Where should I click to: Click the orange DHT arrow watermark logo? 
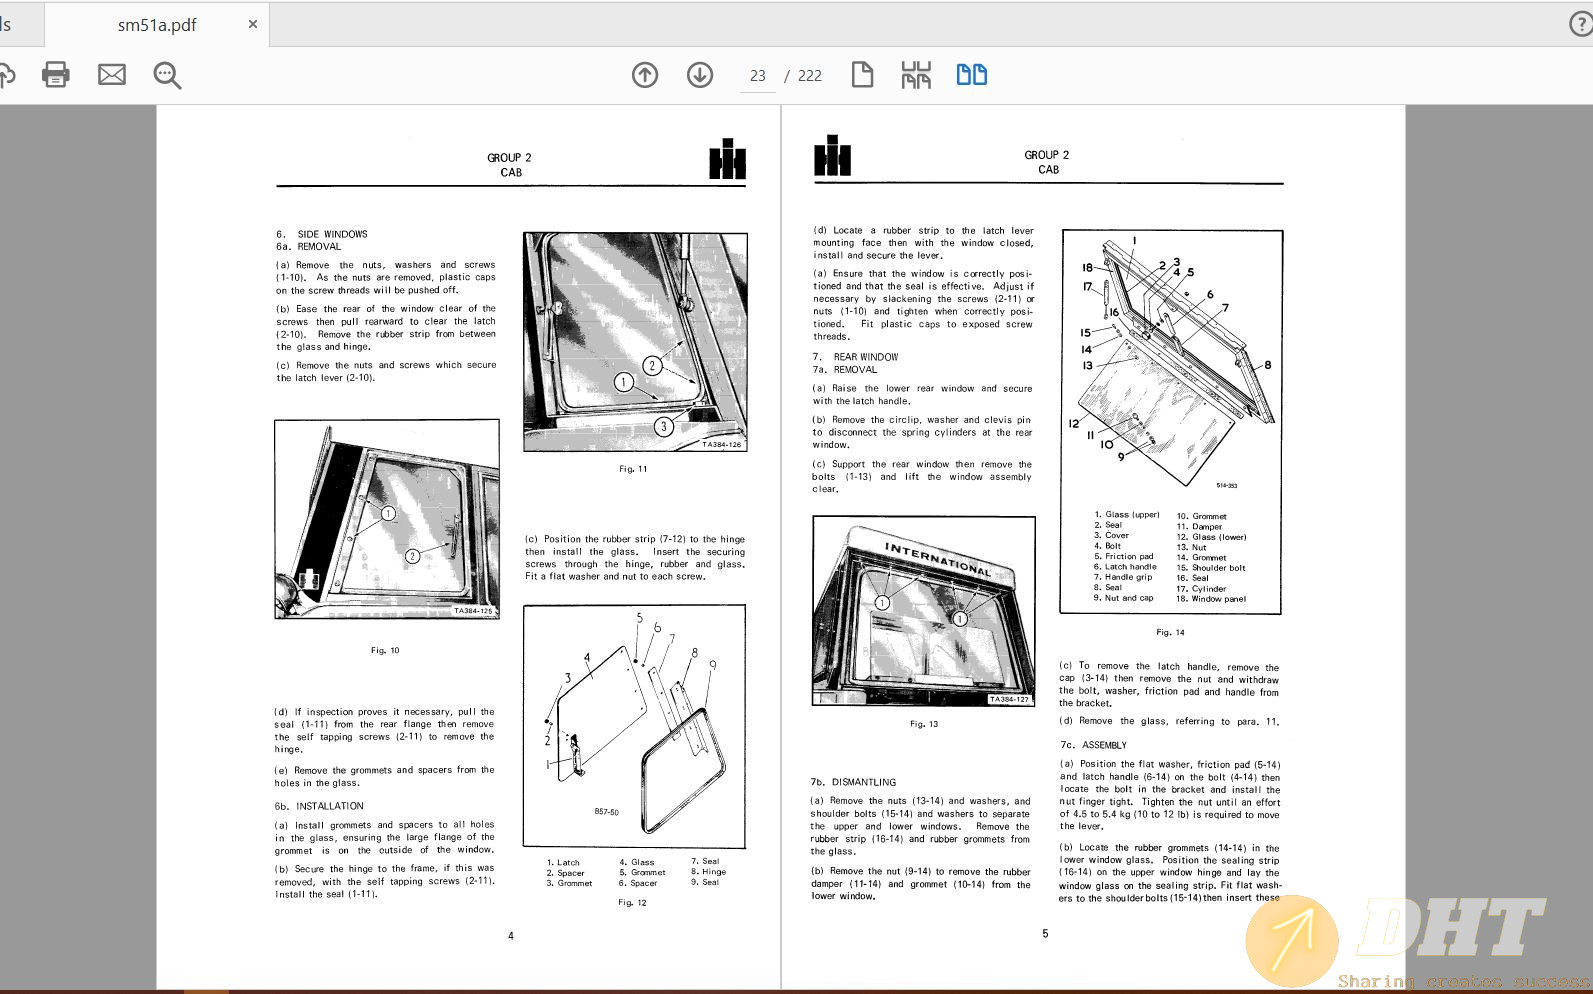(1291, 941)
